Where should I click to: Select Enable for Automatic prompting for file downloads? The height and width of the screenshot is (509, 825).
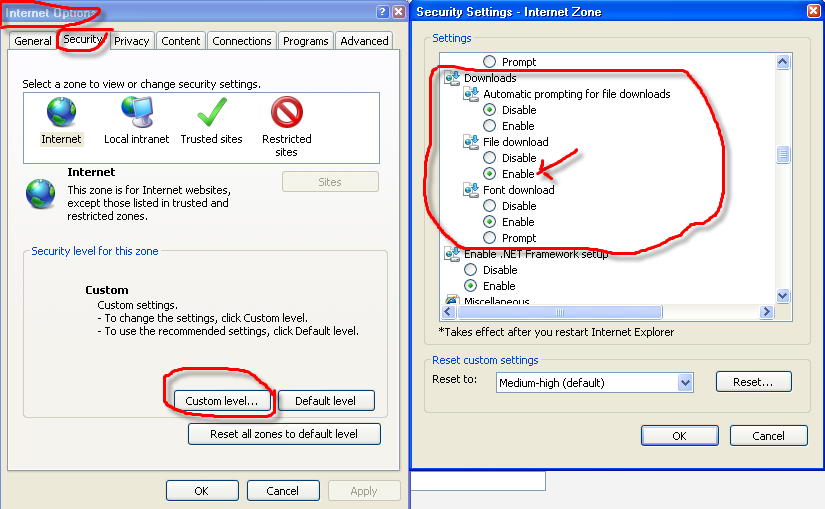pos(489,125)
